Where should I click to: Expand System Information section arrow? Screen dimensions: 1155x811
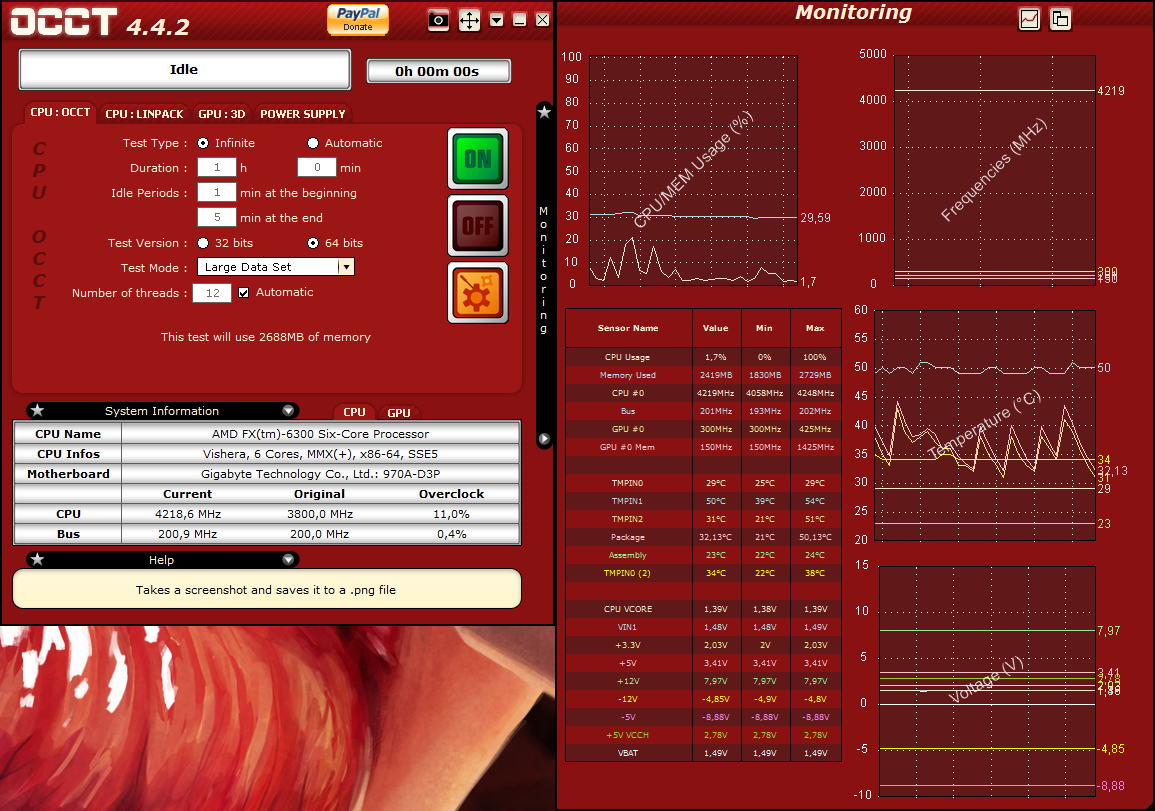(x=288, y=410)
